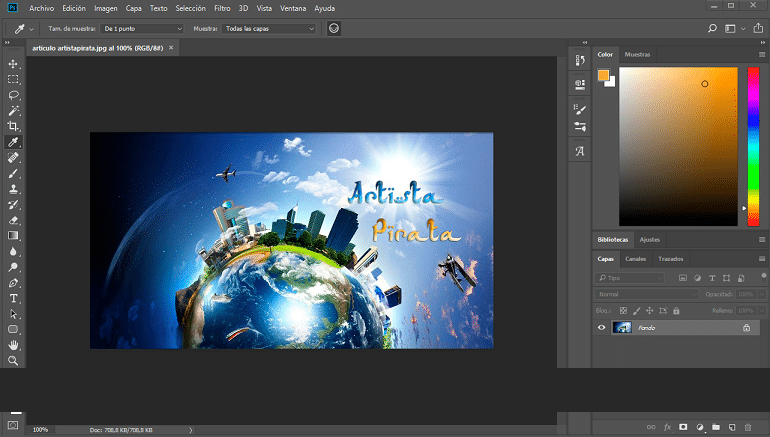This screenshot has width=770, height=437.
Task: Select the Zoom magnifier tool
Action: pyautogui.click(x=14, y=360)
